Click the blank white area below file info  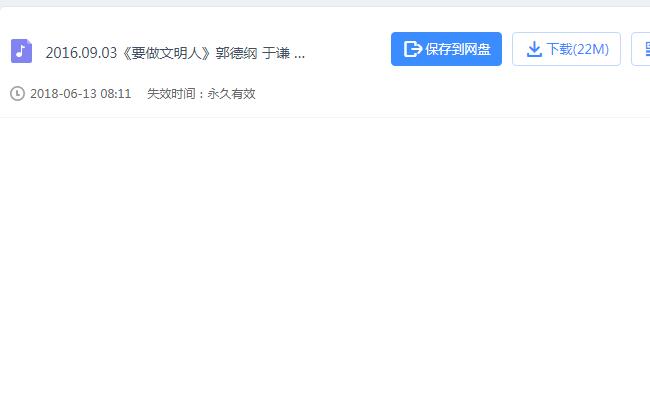tap(325, 257)
